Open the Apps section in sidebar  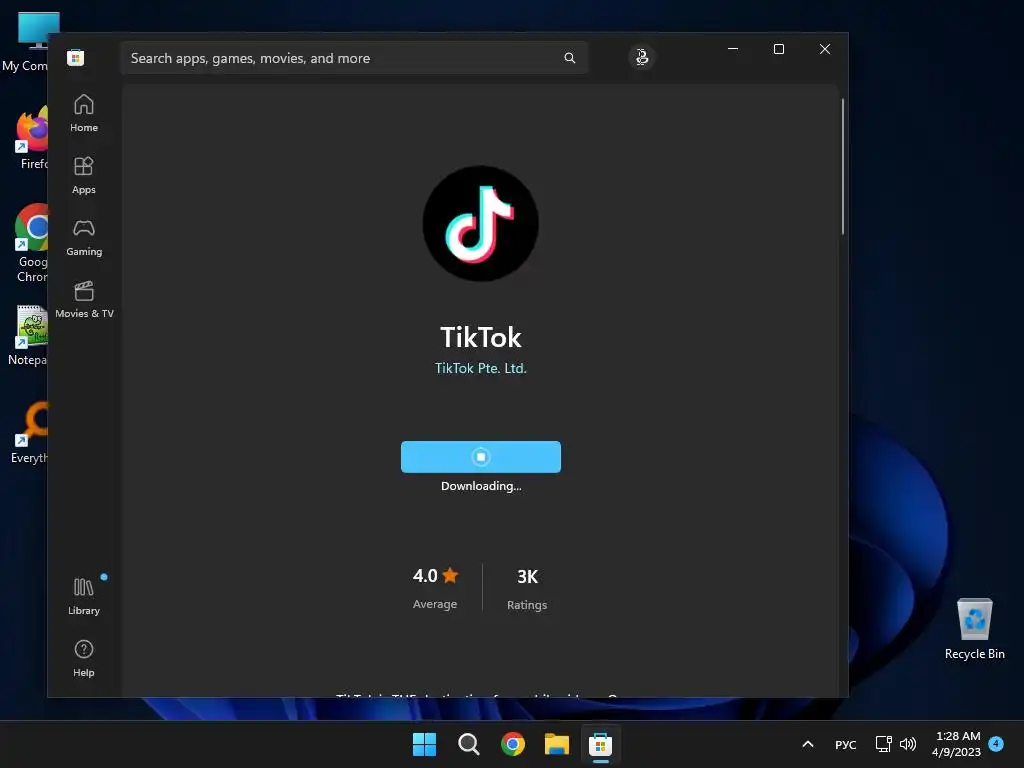tap(84, 175)
